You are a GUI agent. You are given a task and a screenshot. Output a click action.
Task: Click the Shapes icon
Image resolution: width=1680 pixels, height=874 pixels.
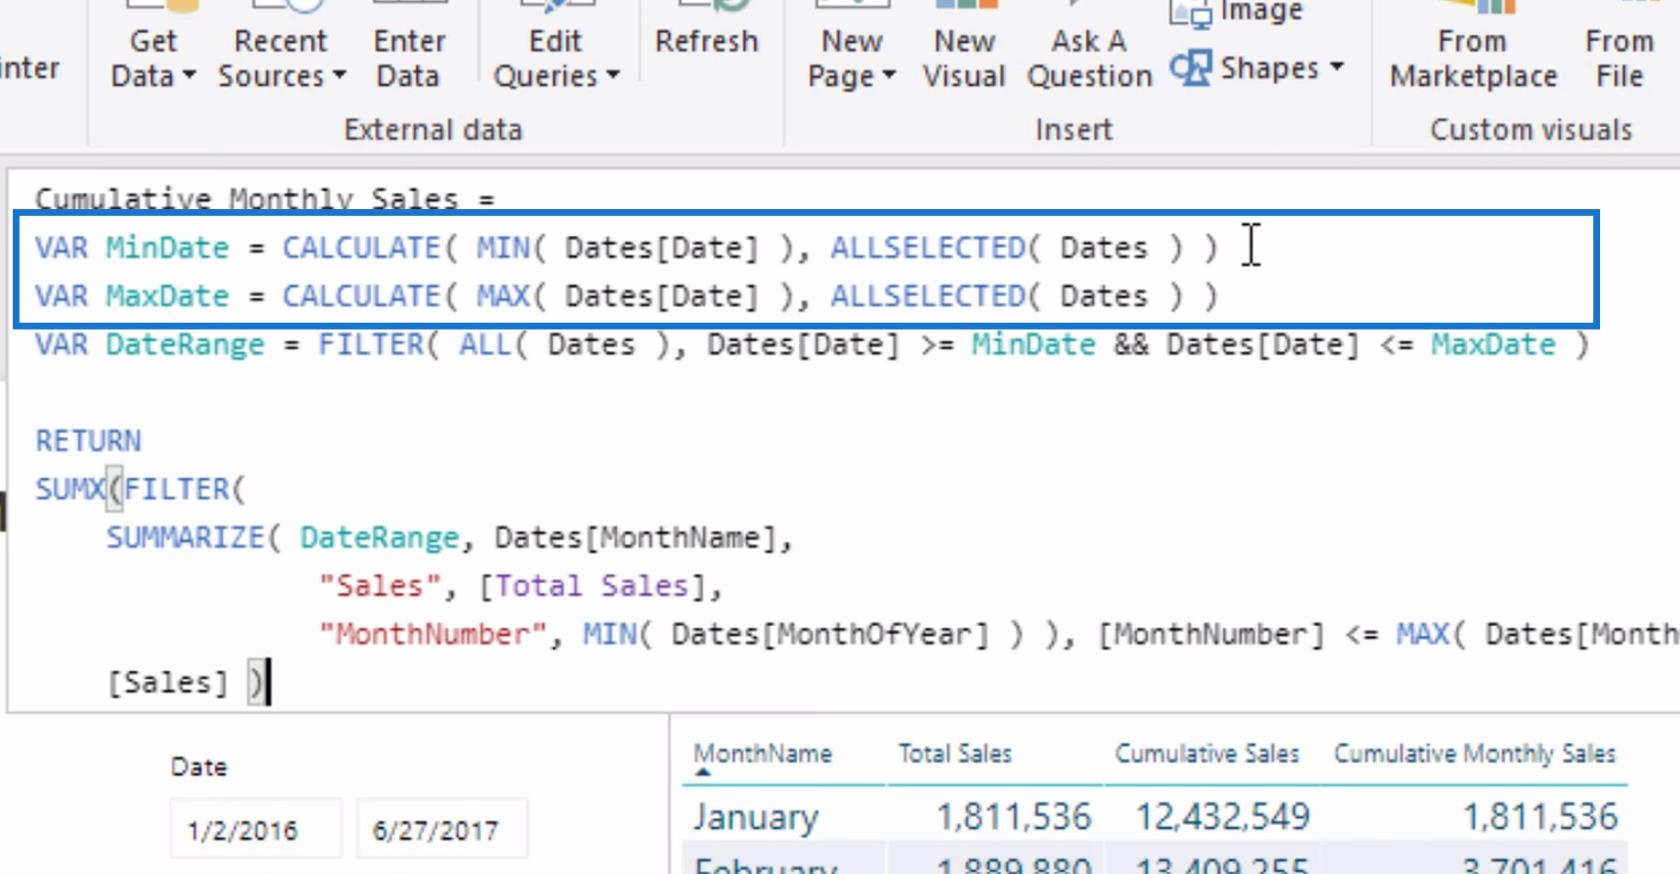pos(1190,68)
